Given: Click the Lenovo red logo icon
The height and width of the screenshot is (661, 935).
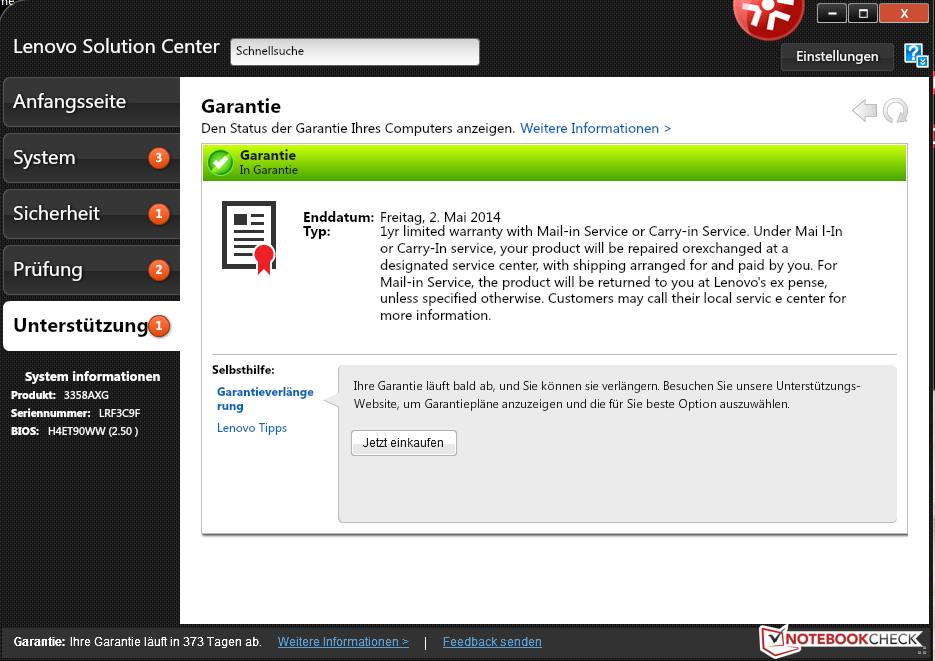Looking at the screenshot, I should click(768, 17).
